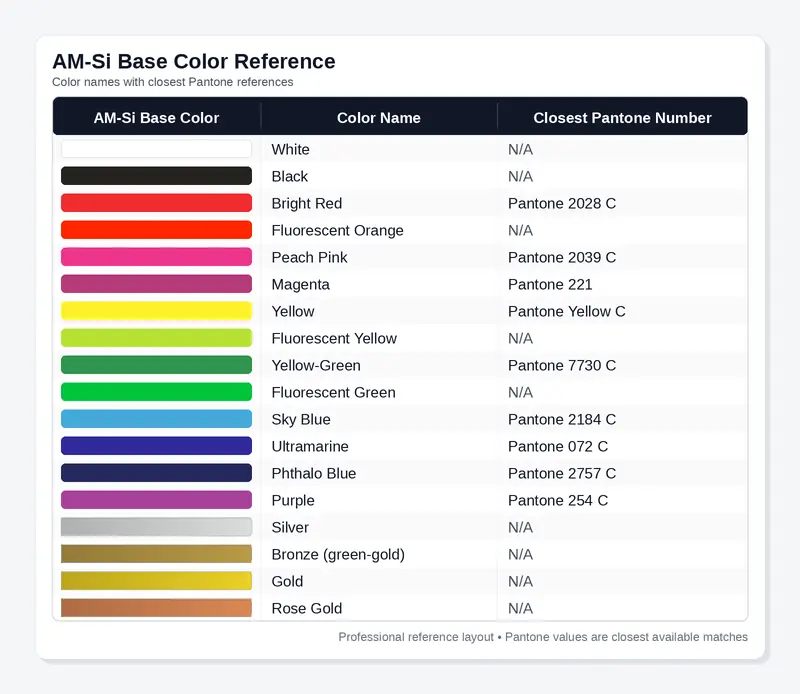Click the Yellow-Green swatch bar

(x=156, y=365)
